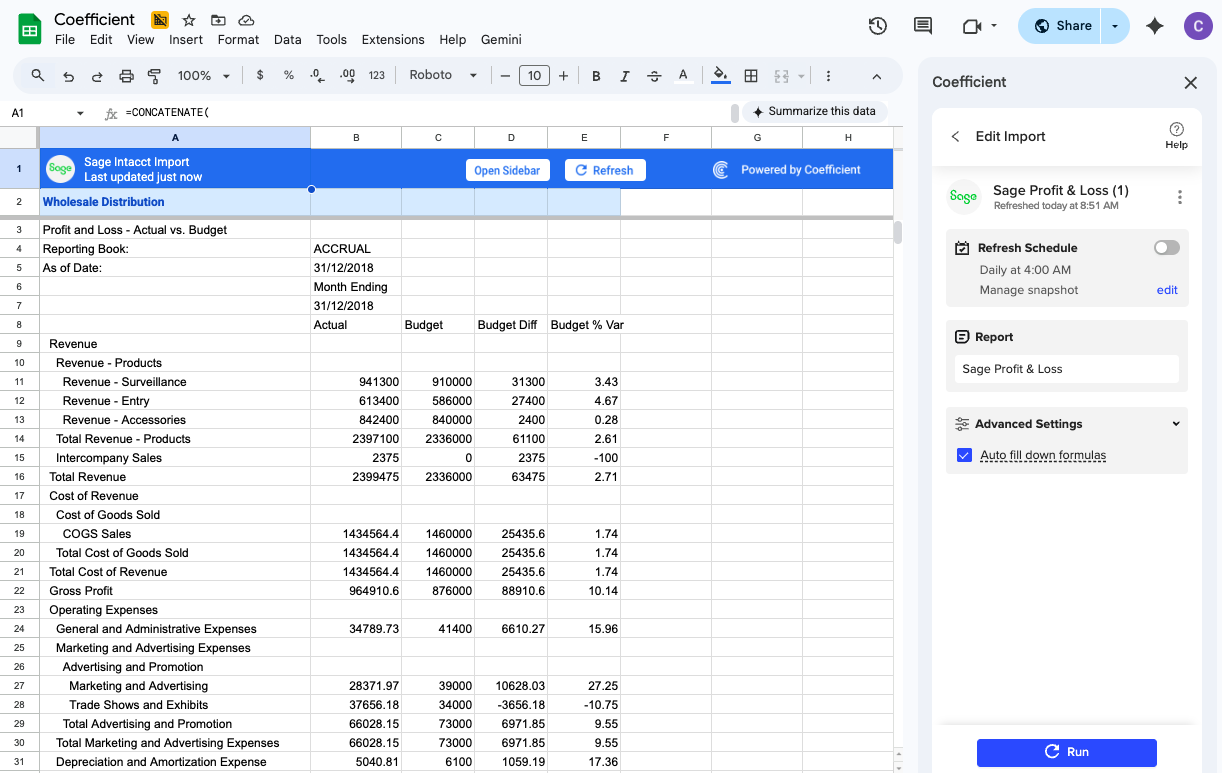Open the comment history panel
Image resolution: width=1222 pixels, height=773 pixels.
pyautogui.click(x=922, y=26)
